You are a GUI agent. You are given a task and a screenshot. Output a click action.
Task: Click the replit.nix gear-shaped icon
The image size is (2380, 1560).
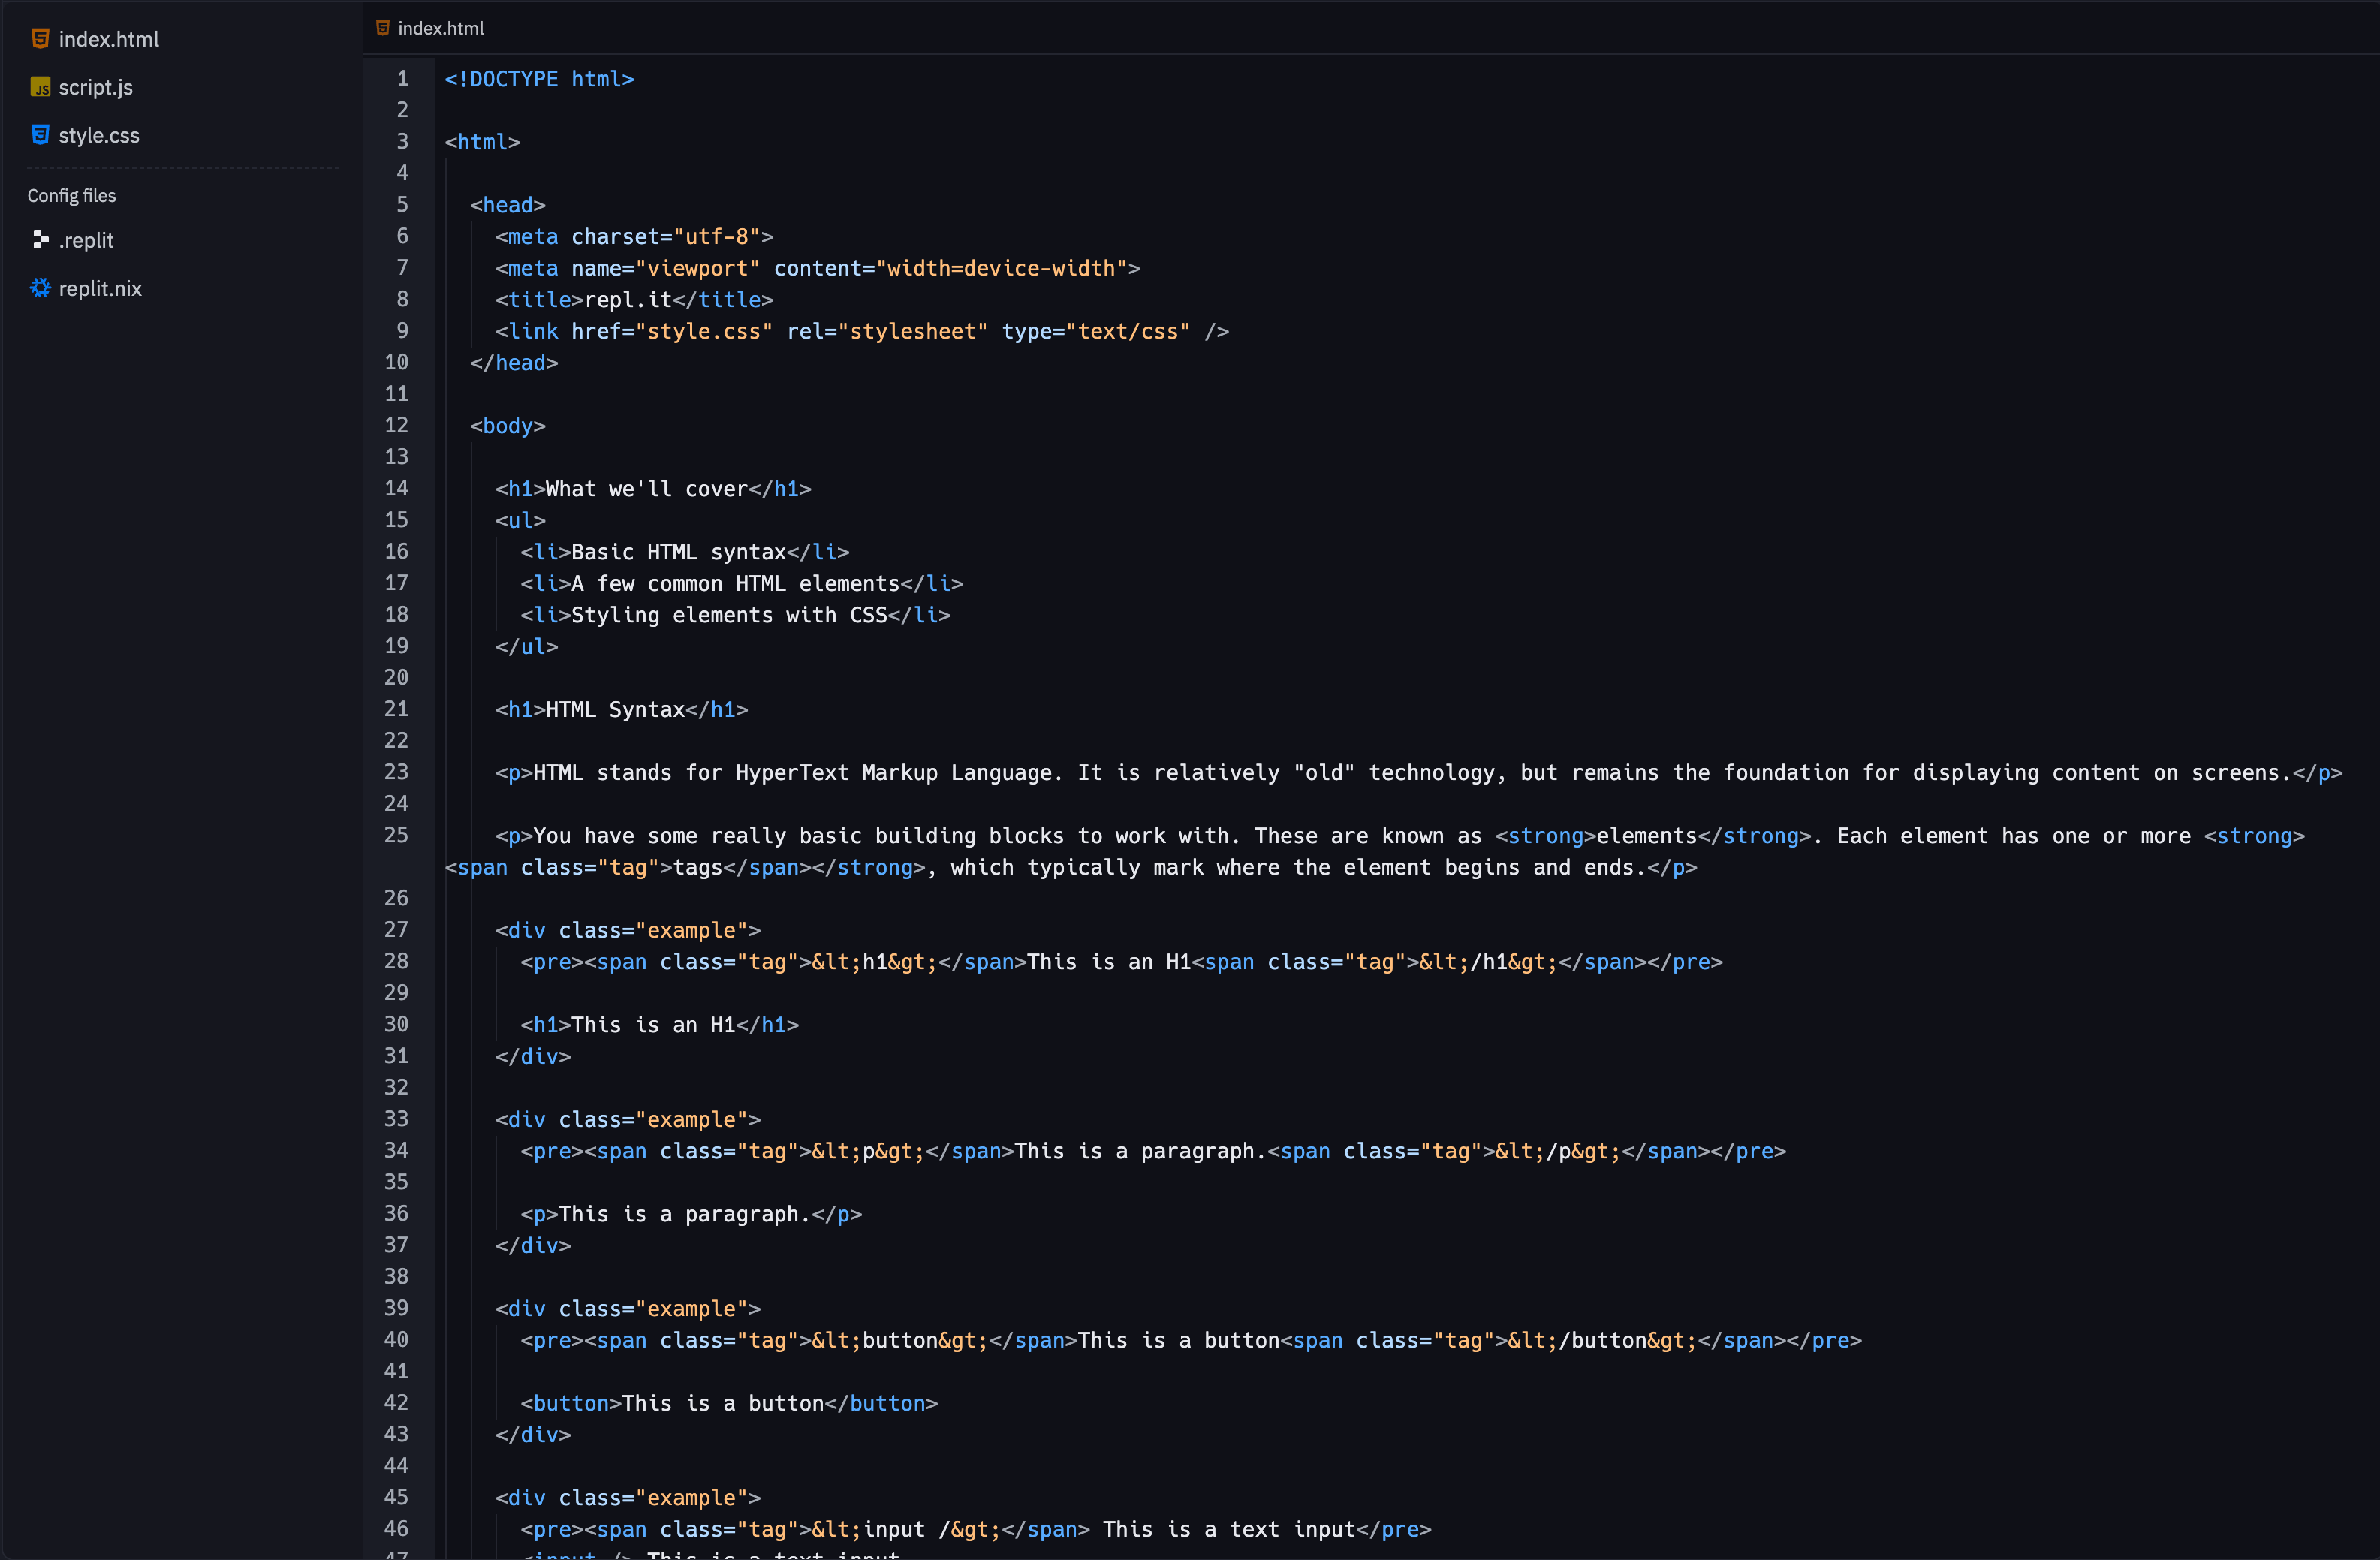tap(40, 288)
